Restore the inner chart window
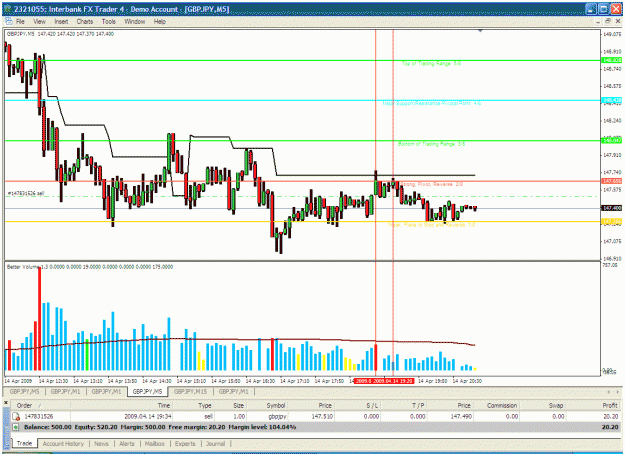The image size is (625, 454). pos(608,21)
